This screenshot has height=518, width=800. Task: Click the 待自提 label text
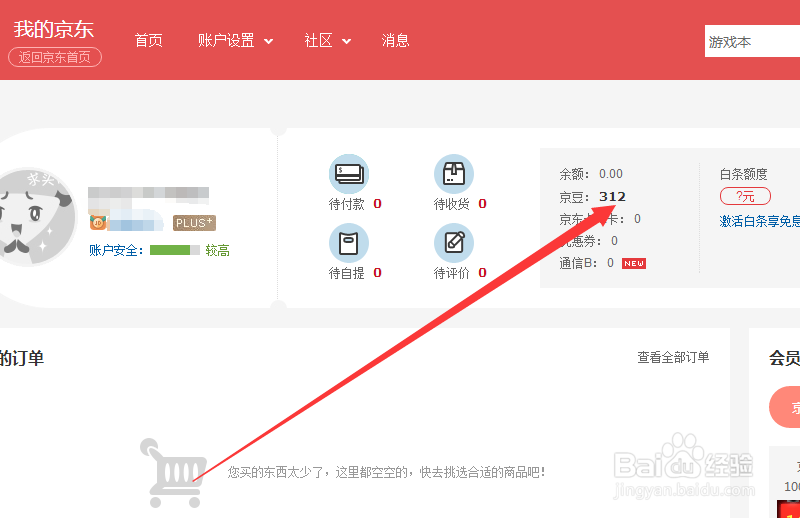[346, 273]
